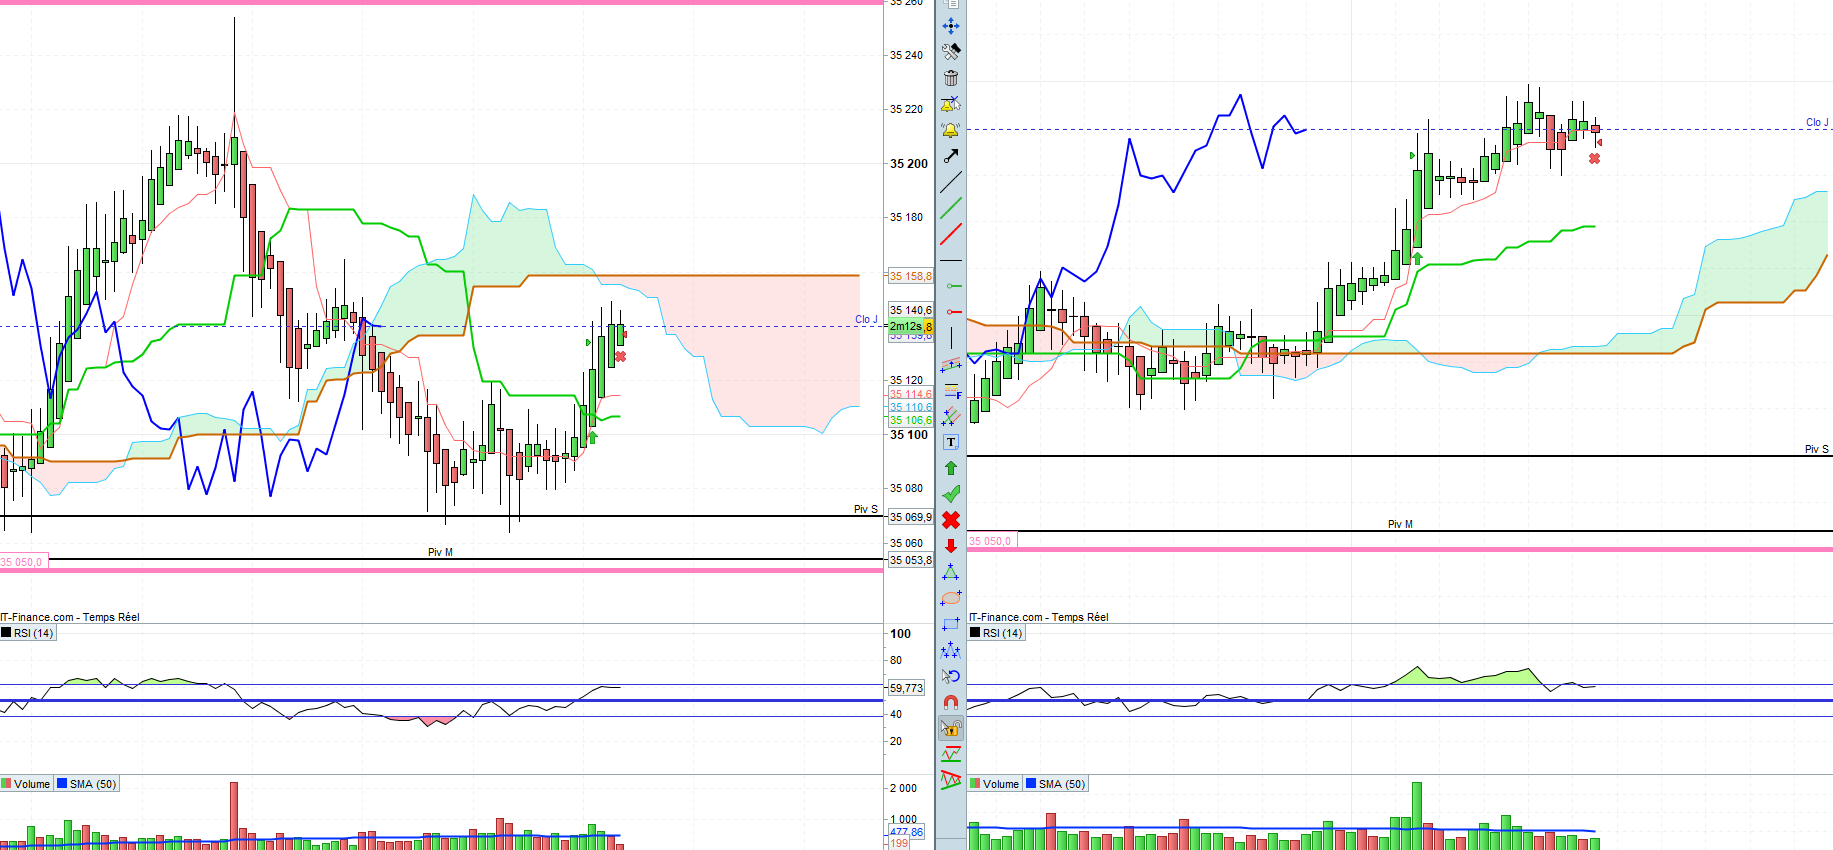Select the green up arrow marker
The image size is (1833, 850).
tap(951, 468)
